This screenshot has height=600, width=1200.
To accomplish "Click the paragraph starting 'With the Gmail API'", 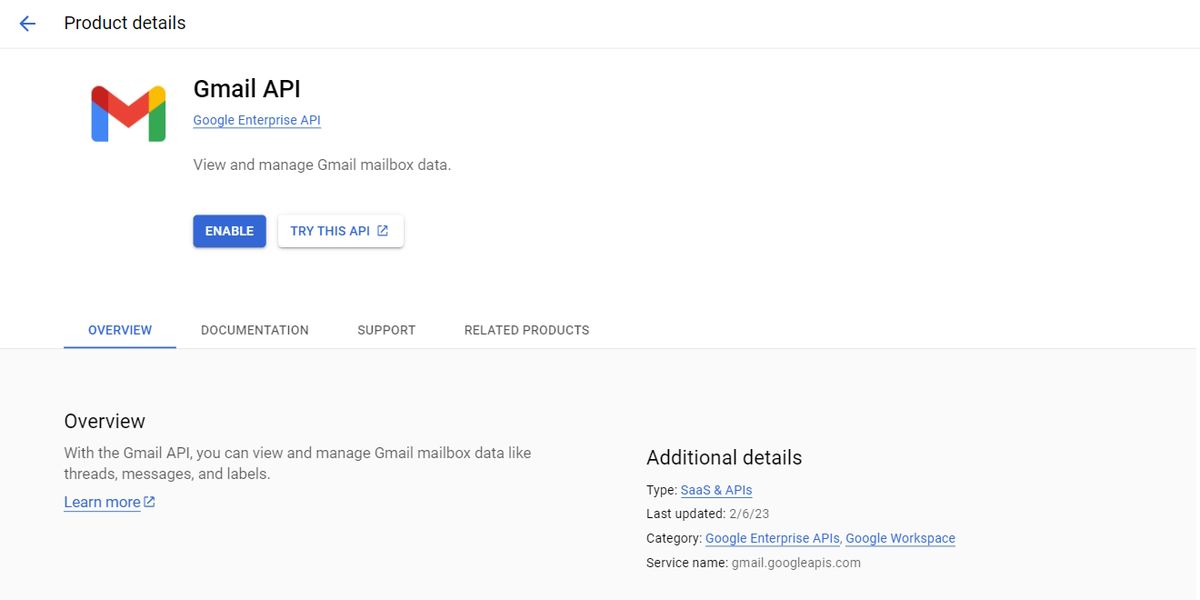I will point(298,463).
